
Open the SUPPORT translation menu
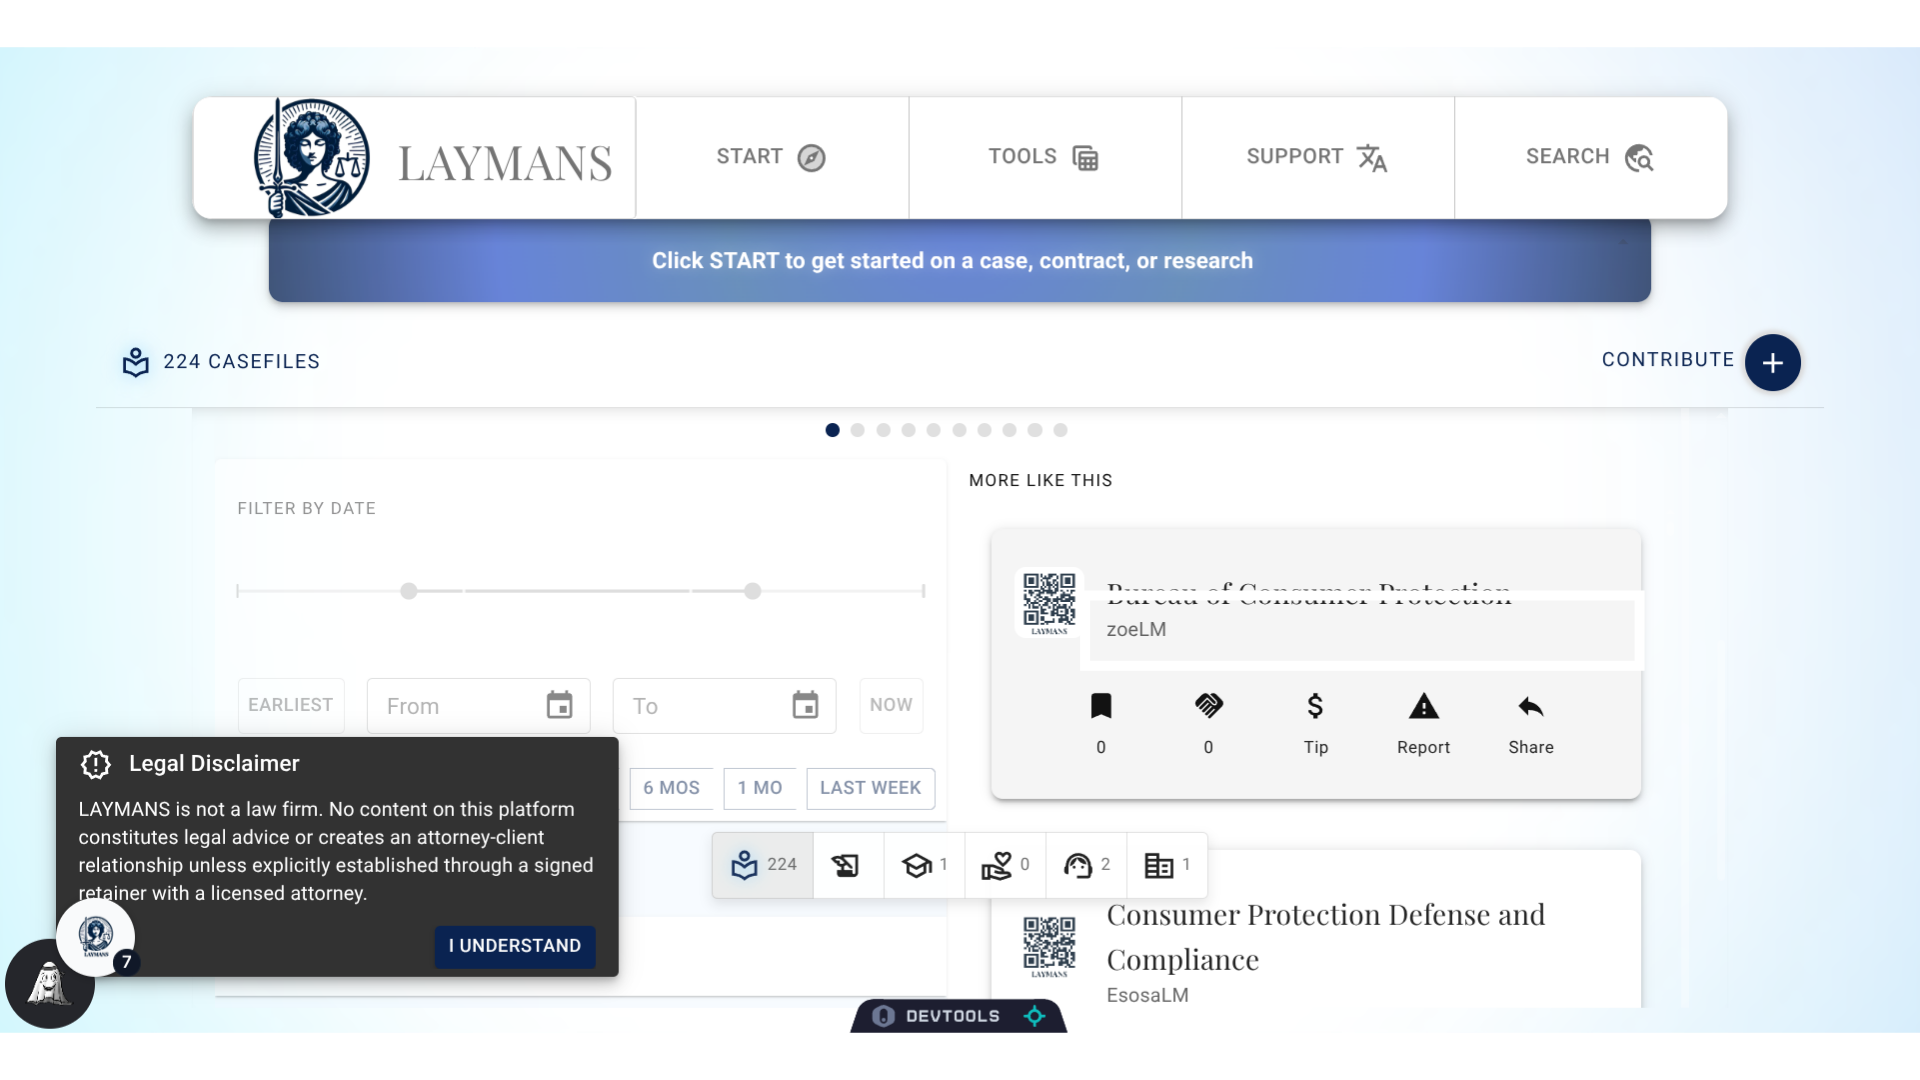click(1317, 158)
